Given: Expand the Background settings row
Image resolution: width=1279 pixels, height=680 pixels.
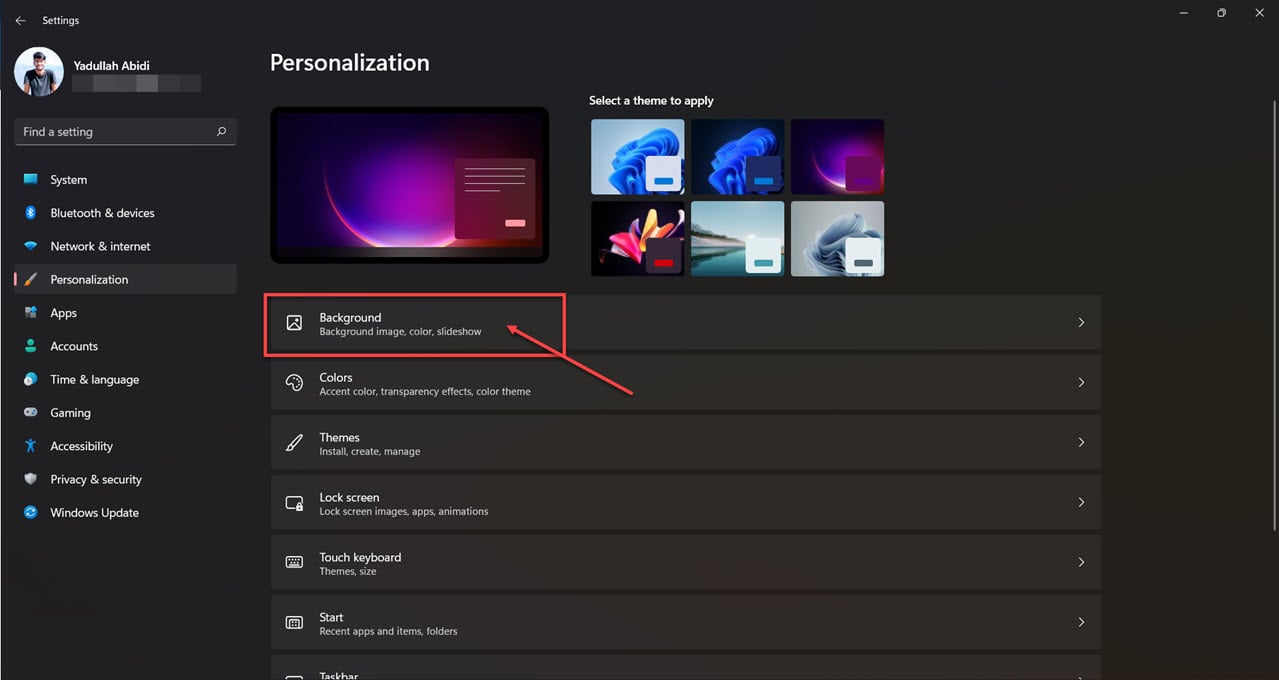Looking at the screenshot, I should point(685,322).
